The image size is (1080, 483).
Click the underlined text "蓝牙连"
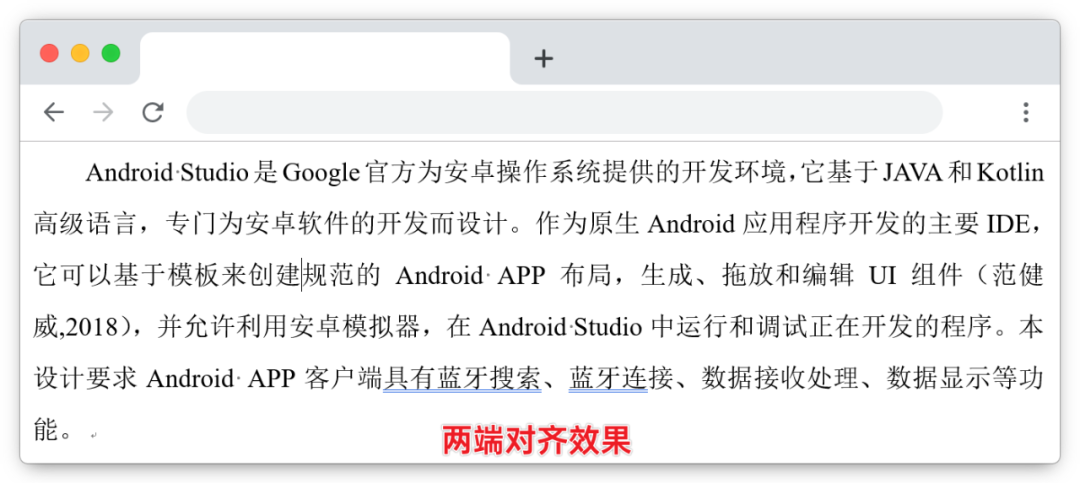(608, 378)
